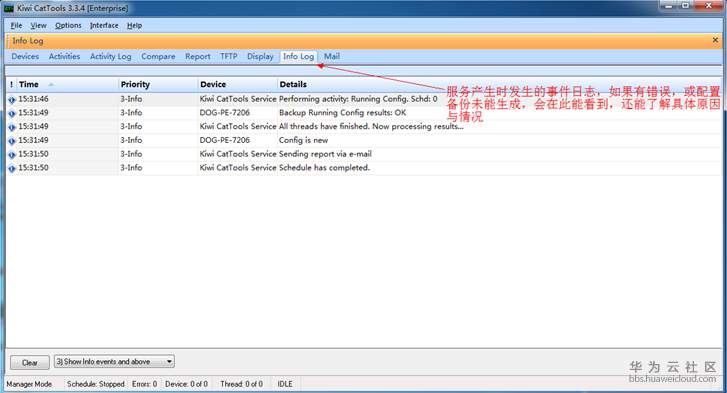Click info icon of Sending report row

12,155
